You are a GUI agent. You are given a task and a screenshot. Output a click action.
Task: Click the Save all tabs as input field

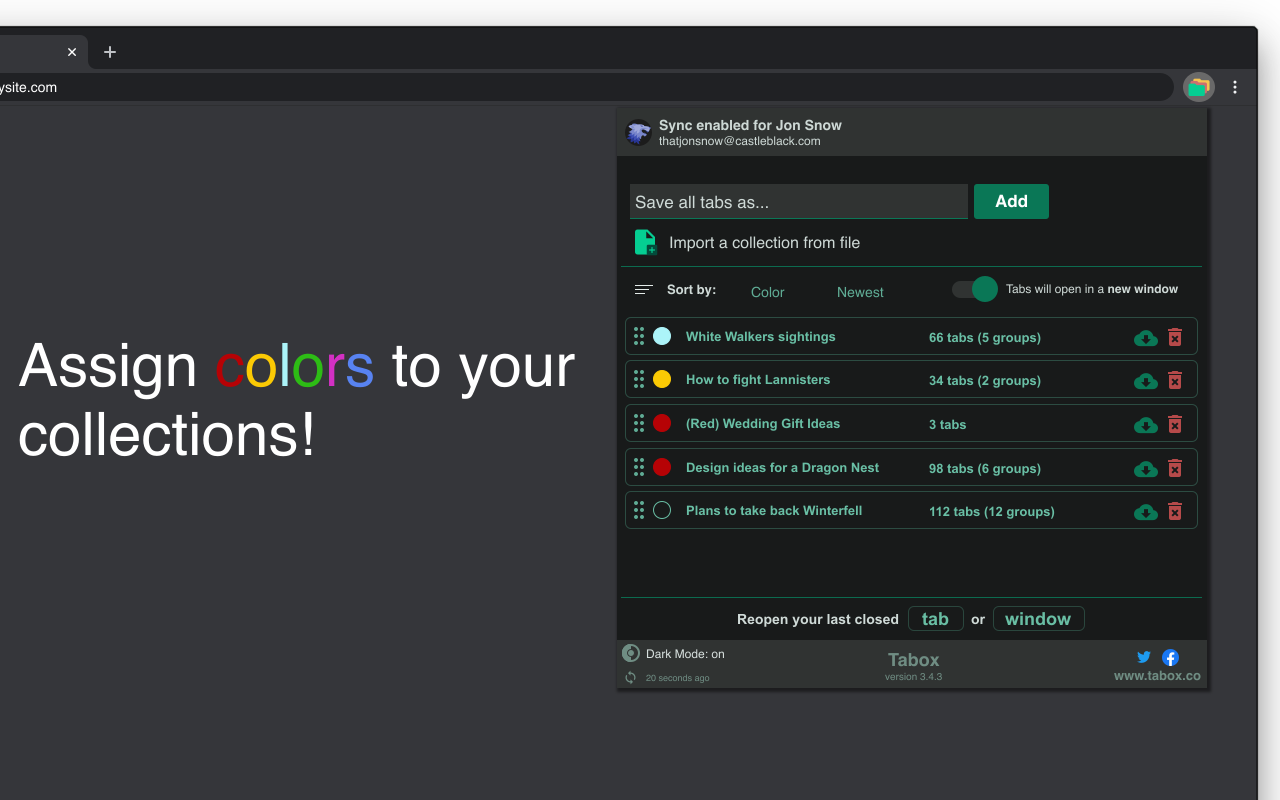coord(798,201)
